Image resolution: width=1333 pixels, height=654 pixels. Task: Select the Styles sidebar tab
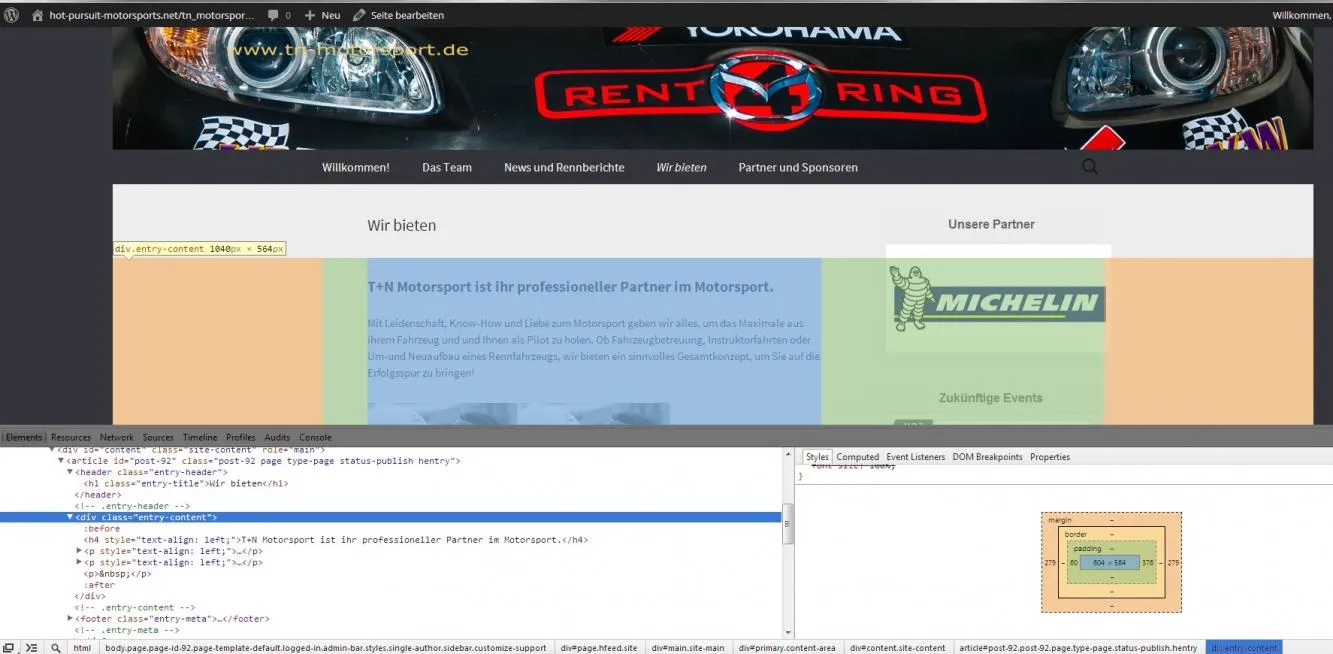pos(817,457)
